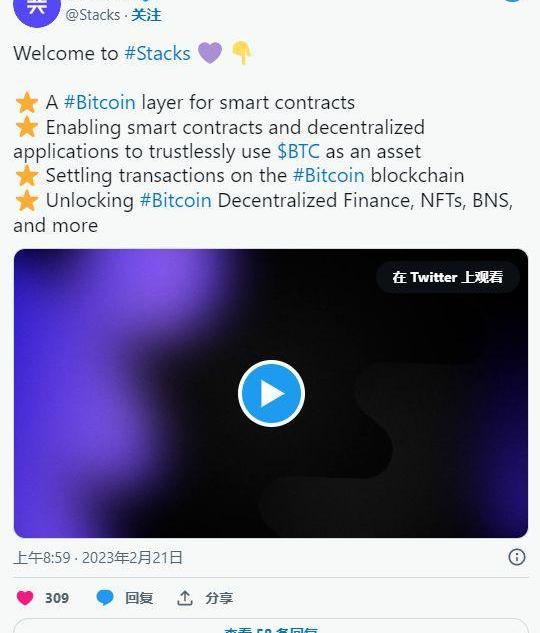Click the blue reply speech bubble icon
Screen dimensions: 540x633
pyautogui.click(x=105, y=598)
